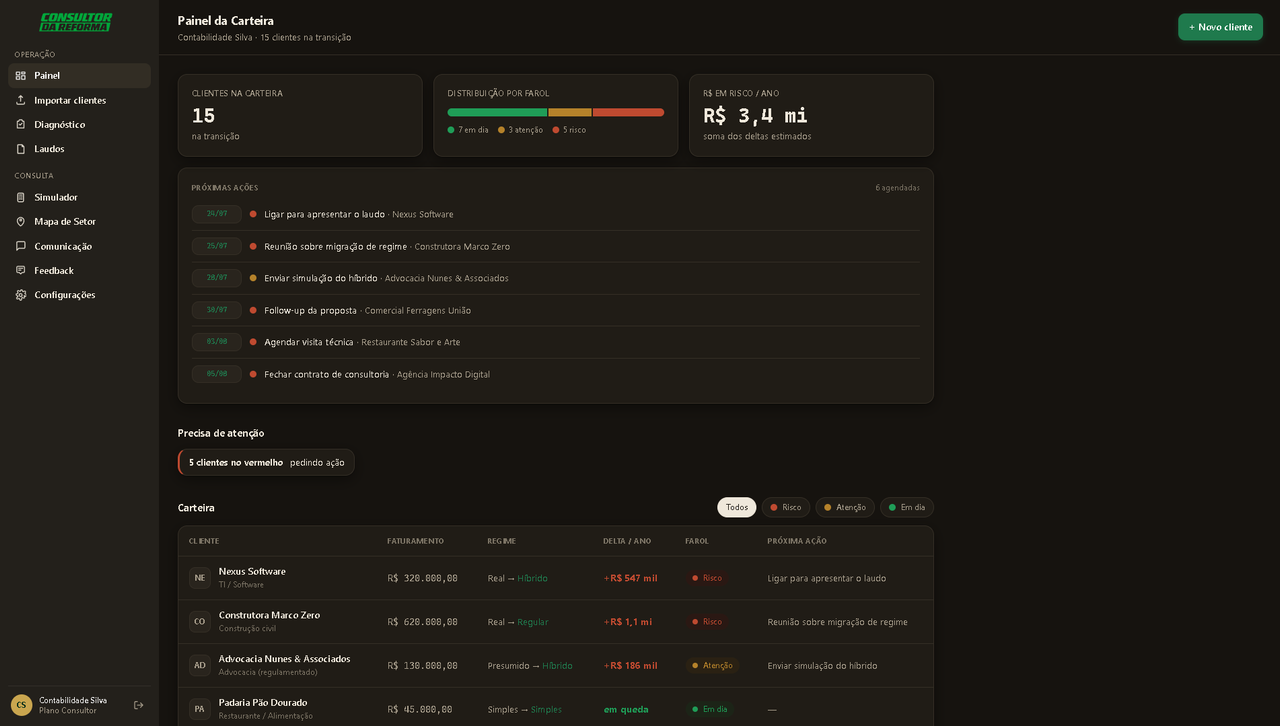Click the Nexus Software client name
Screen dimensions: 1280x726
tap(252, 571)
